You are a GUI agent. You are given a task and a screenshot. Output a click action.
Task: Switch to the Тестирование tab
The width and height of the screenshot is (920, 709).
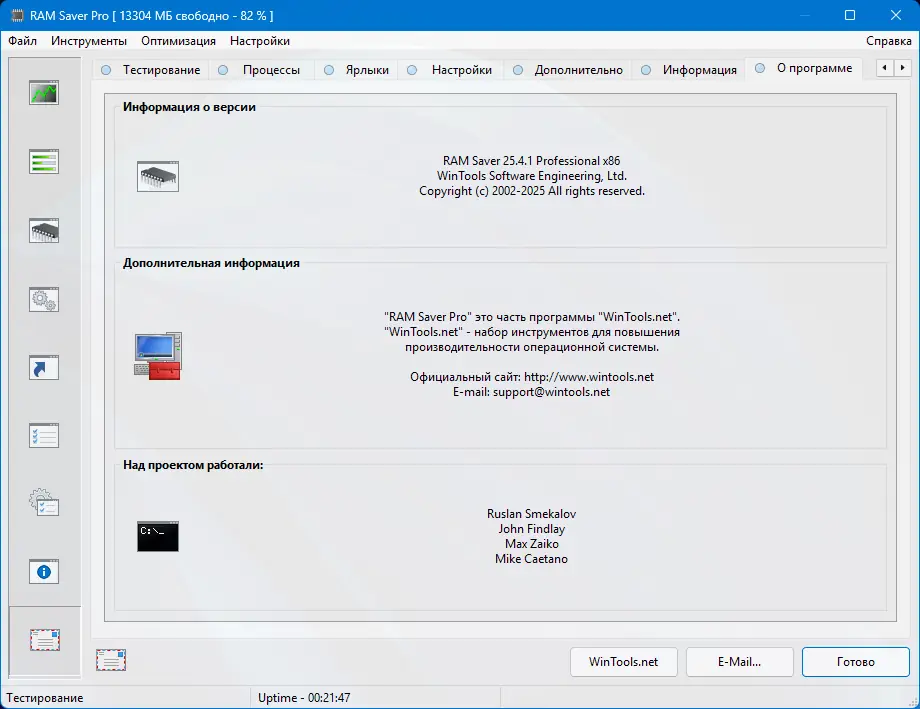(151, 70)
